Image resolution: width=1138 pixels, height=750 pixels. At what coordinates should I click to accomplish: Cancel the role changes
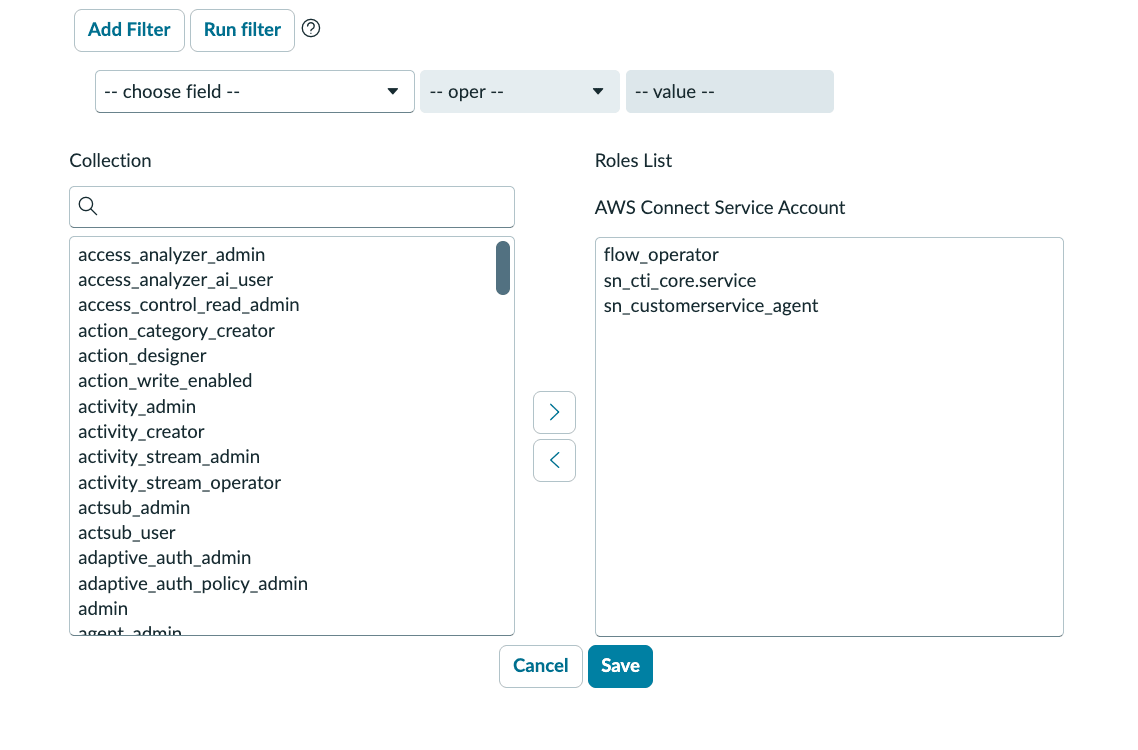(x=541, y=666)
